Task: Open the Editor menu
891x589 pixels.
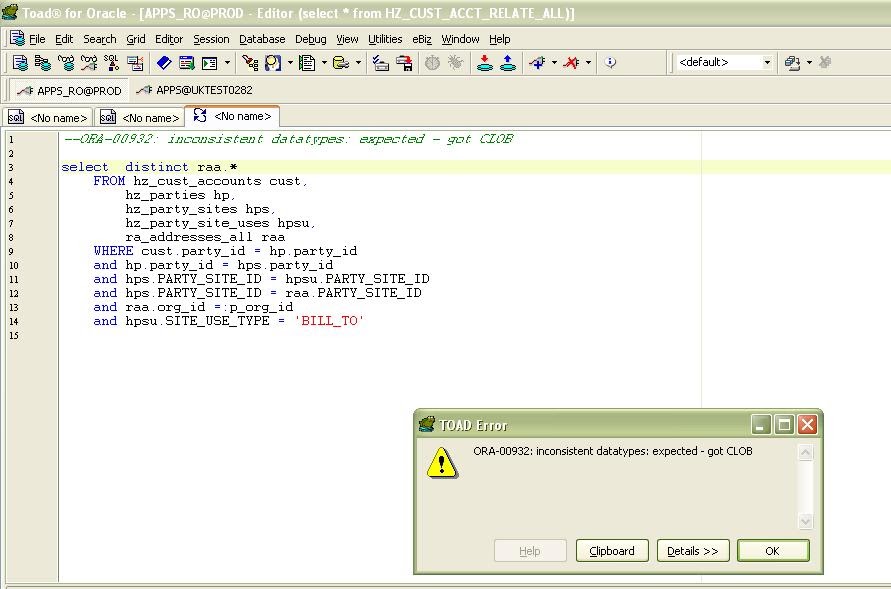Action: (x=169, y=39)
